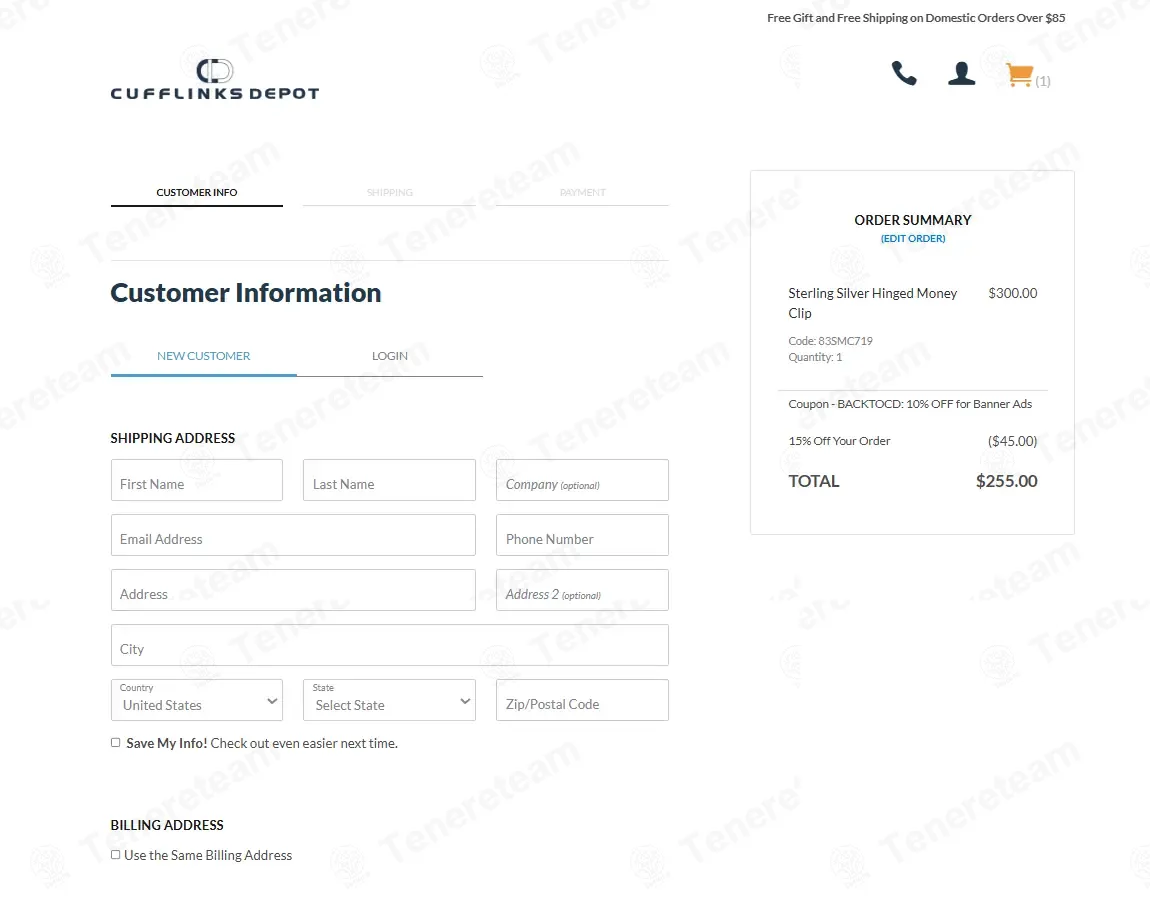Click the Phone Number field

tap(582, 535)
